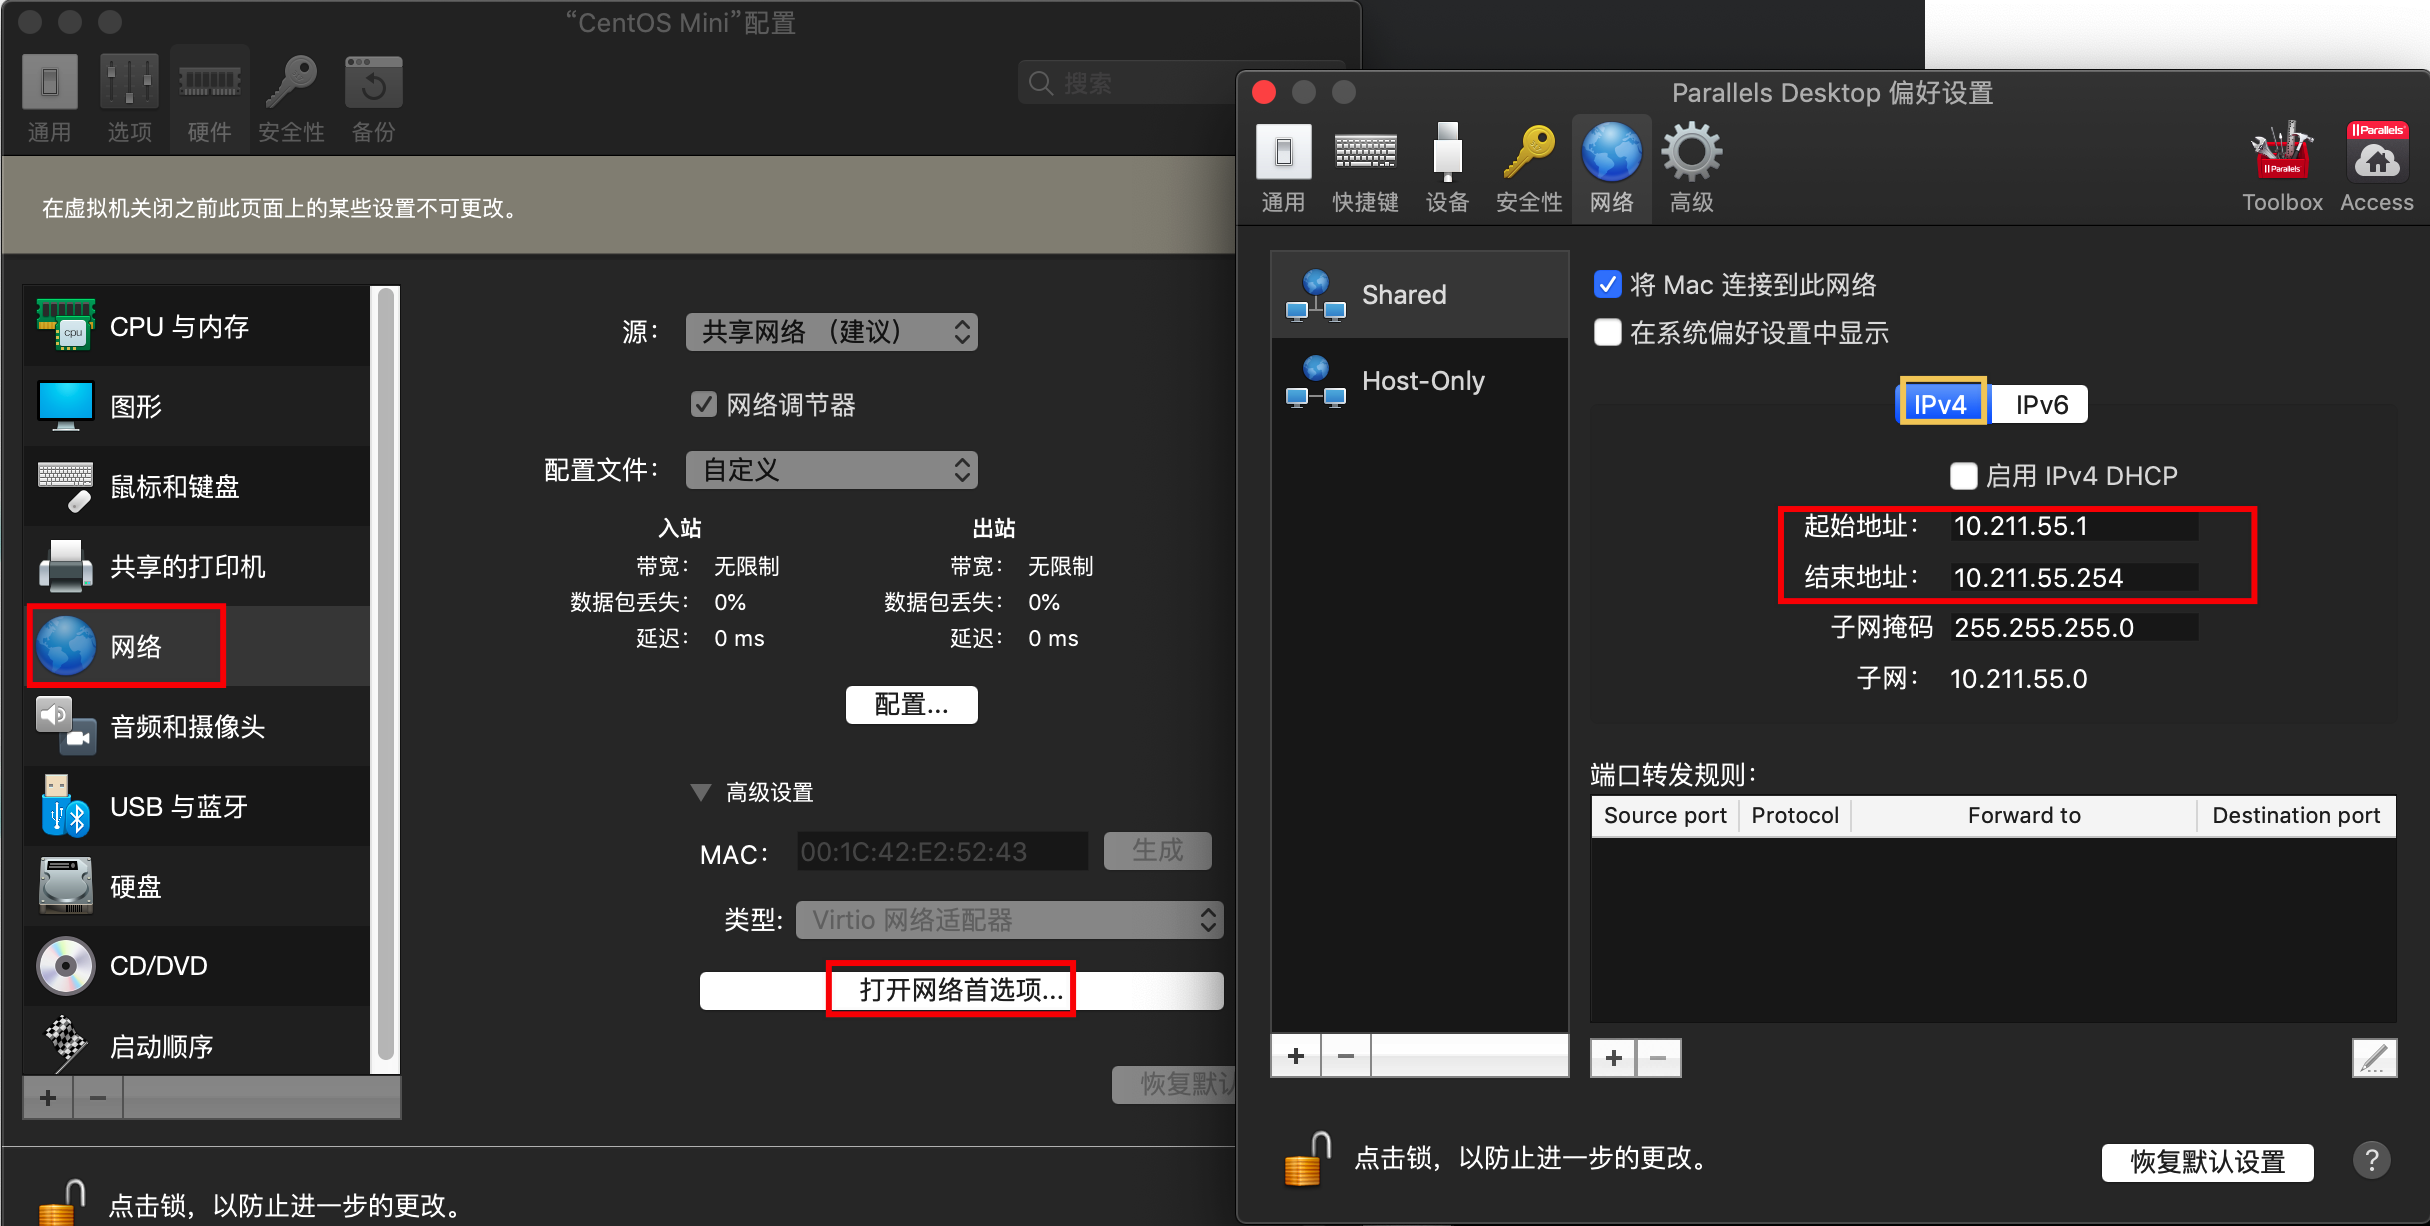Select 音频和摄像头 in hardware list
This screenshot has height=1226, width=2430.
pos(197,726)
